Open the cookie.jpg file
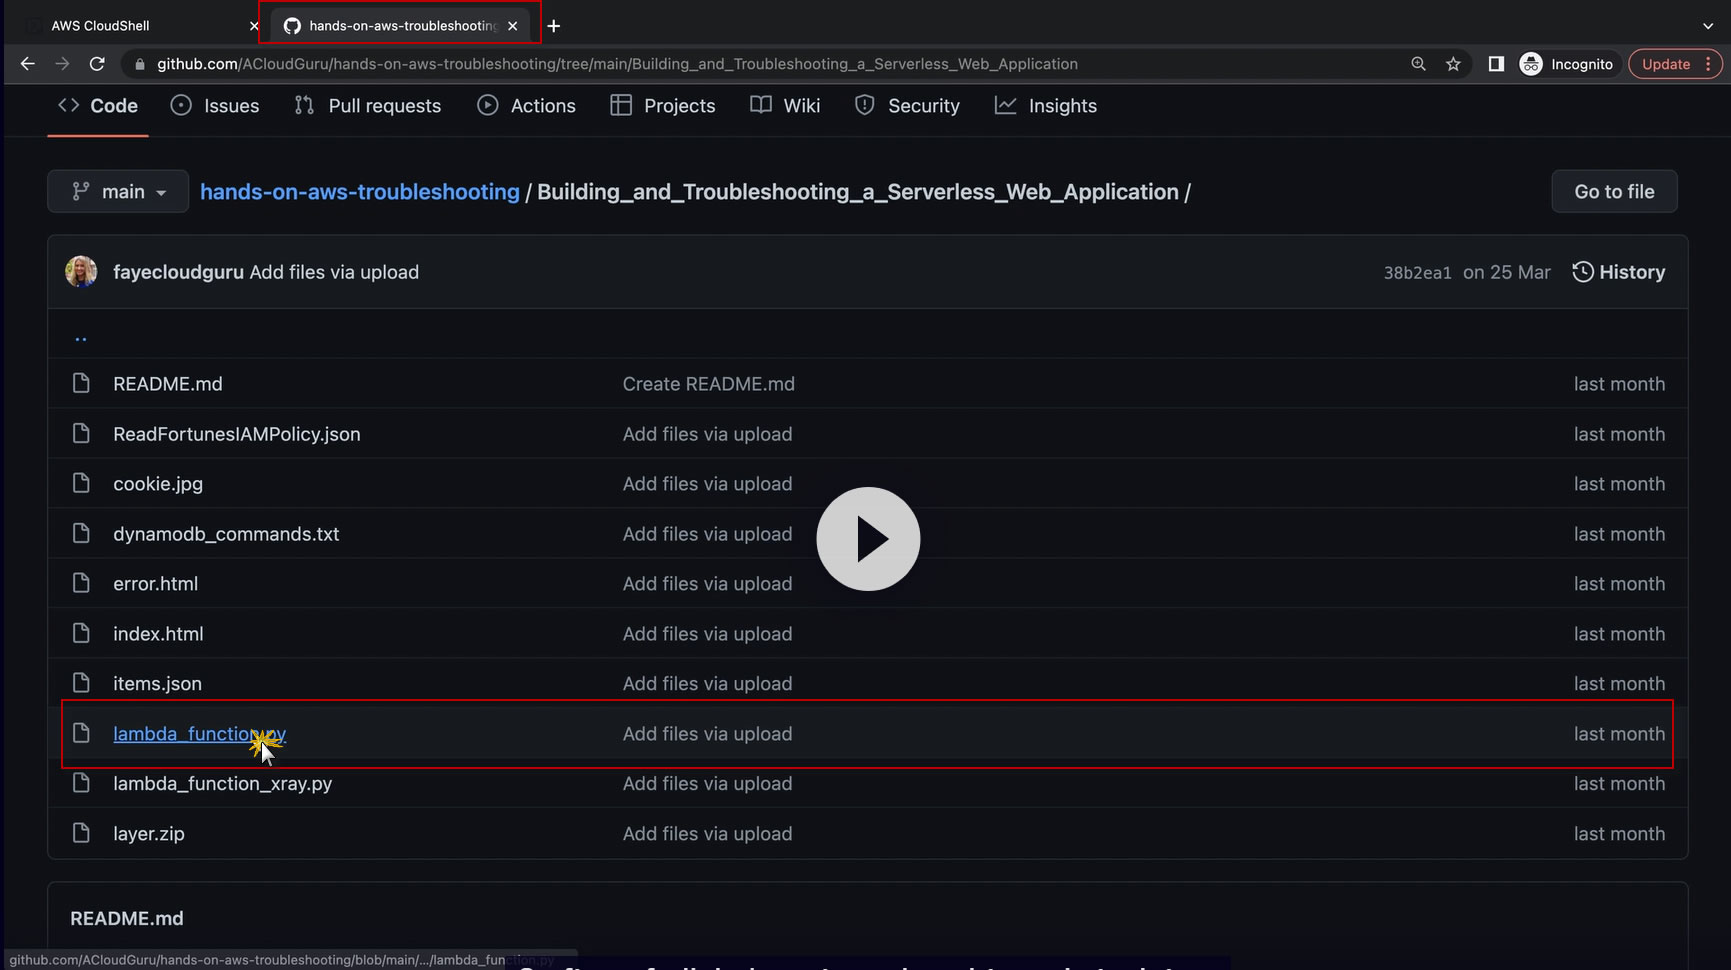Screen dimensions: 1731x970 click(x=158, y=484)
